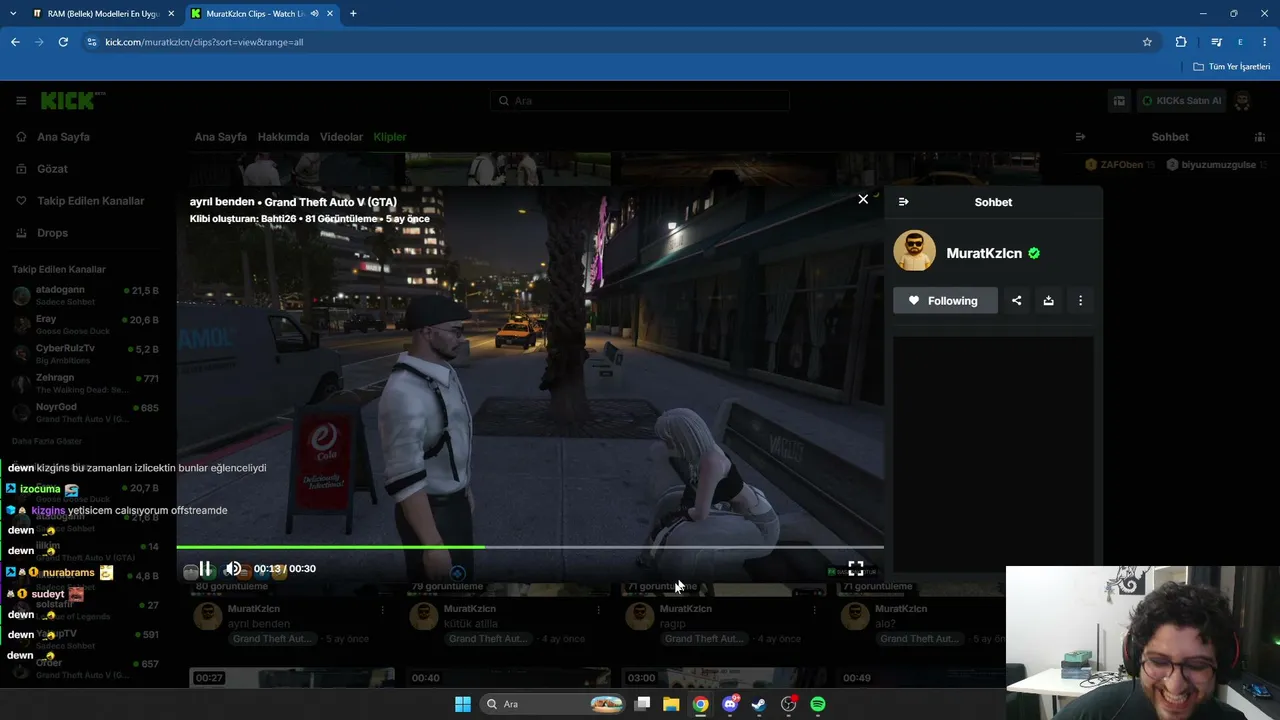Mute the clip volume
The width and height of the screenshot is (1280, 720).
pos(233,569)
